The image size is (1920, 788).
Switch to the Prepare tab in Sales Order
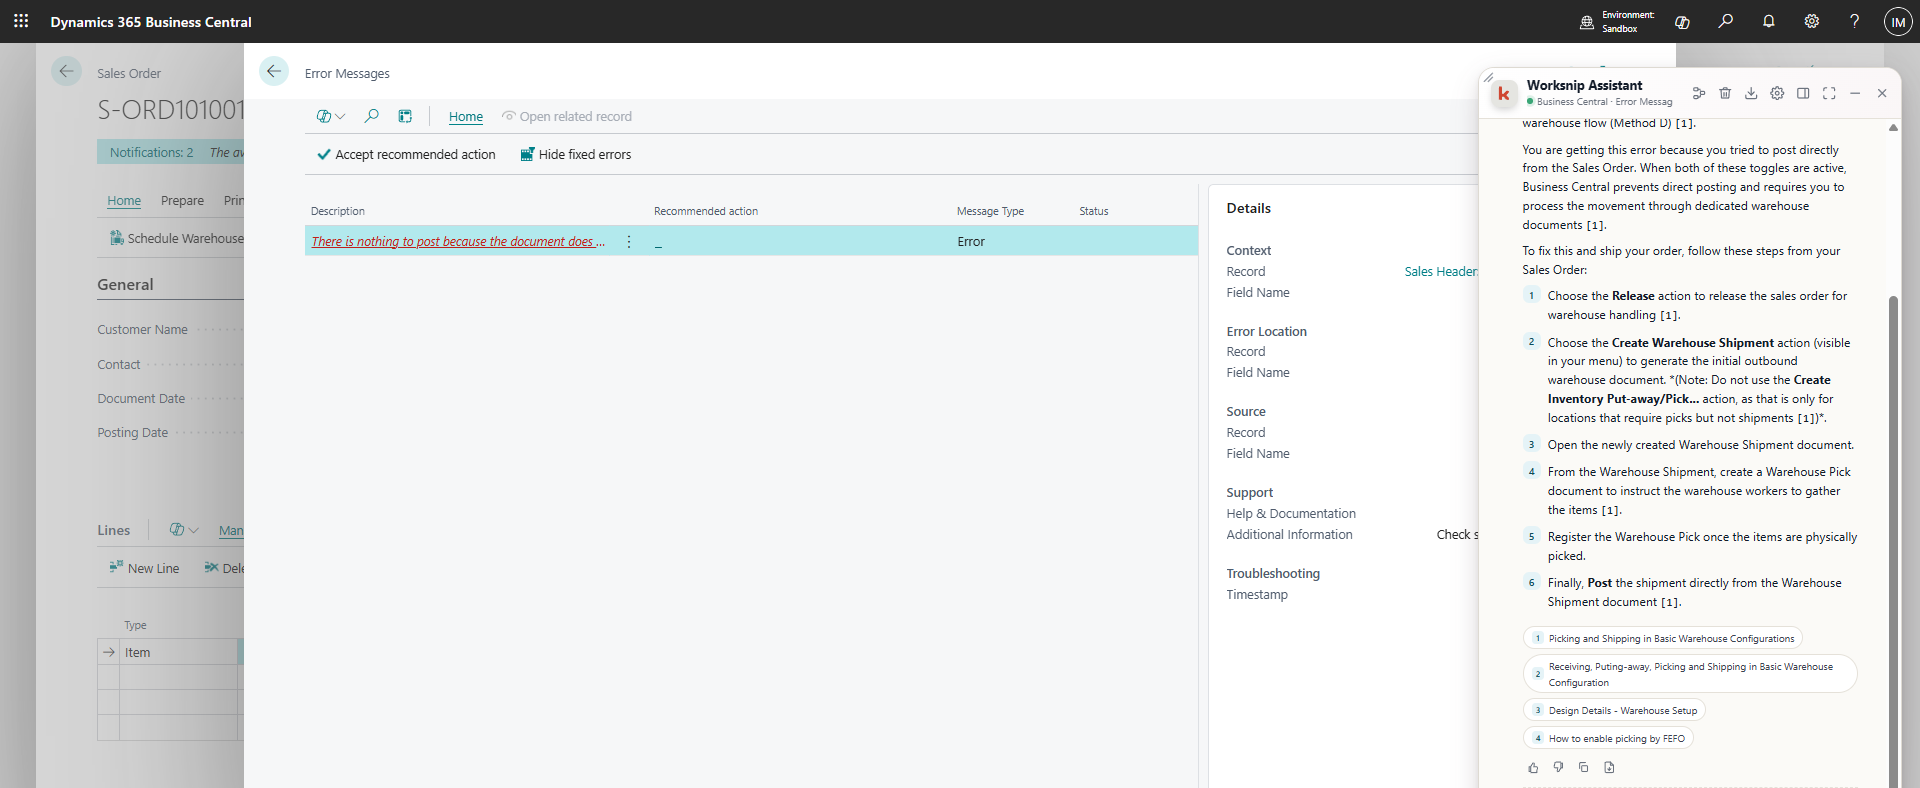click(x=182, y=201)
